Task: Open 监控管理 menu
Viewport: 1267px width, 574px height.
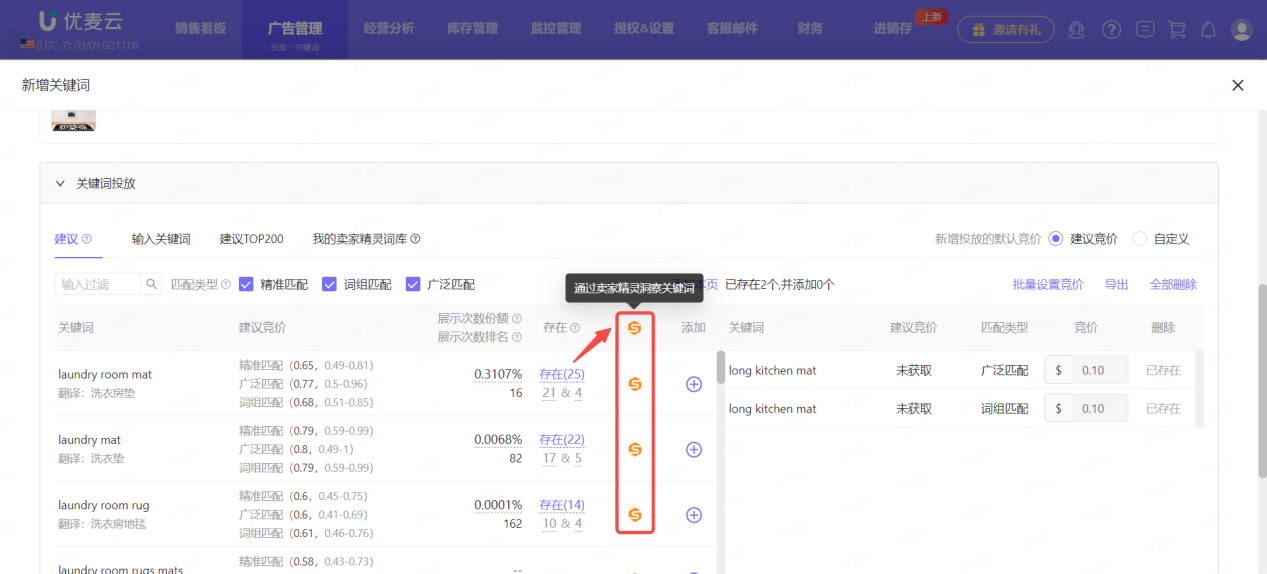Action: pyautogui.click(x=556, y=28)
